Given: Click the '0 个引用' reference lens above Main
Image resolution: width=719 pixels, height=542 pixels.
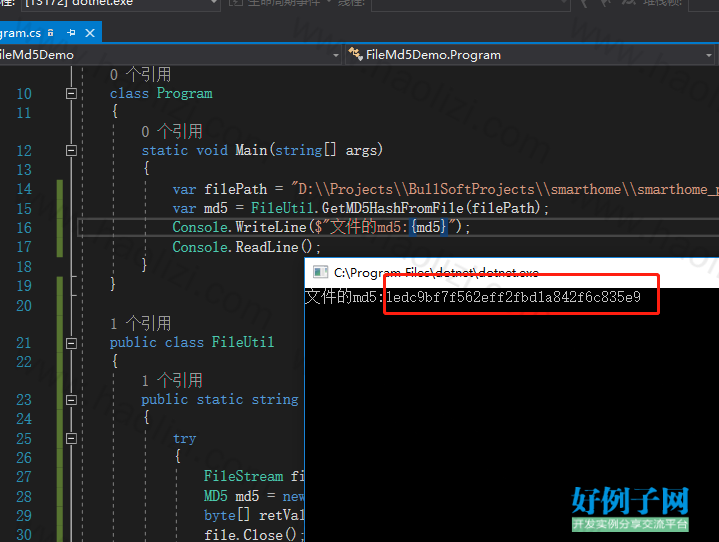Looking at the screenshot, I should (172, 132).
